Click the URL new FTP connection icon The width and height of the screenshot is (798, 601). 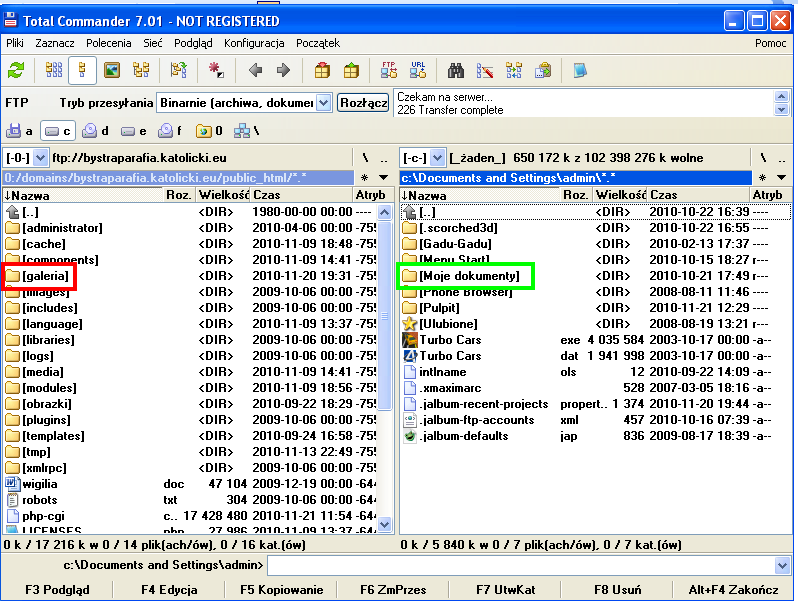click(418, 70)
